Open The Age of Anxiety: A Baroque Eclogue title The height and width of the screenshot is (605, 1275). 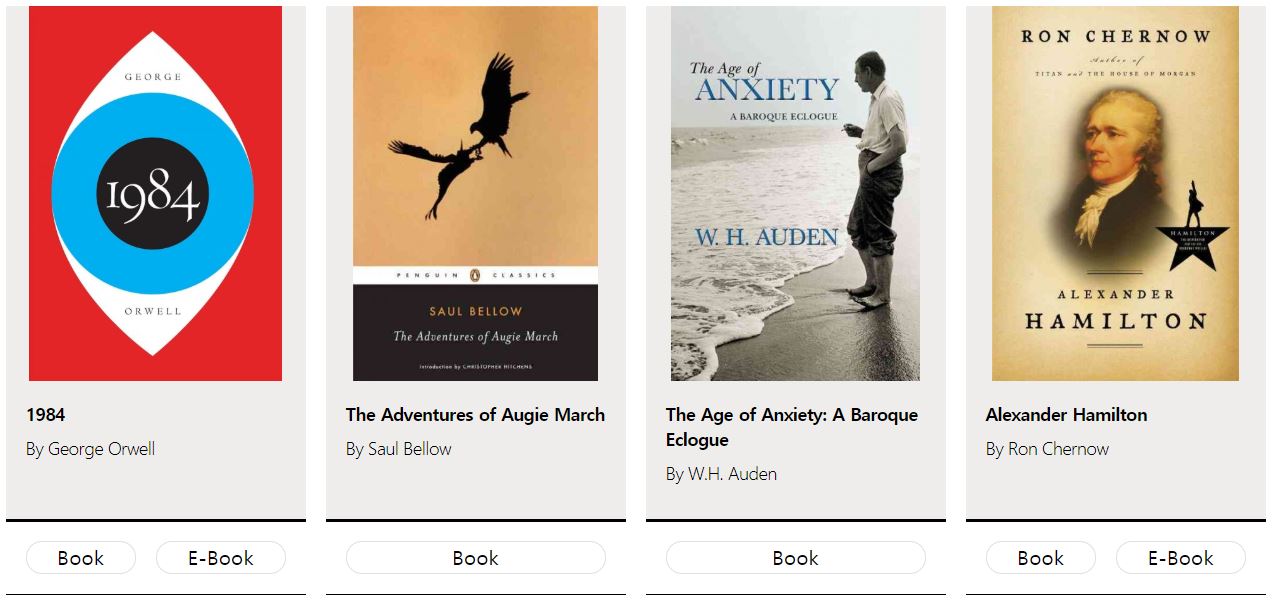coord(792,427)
